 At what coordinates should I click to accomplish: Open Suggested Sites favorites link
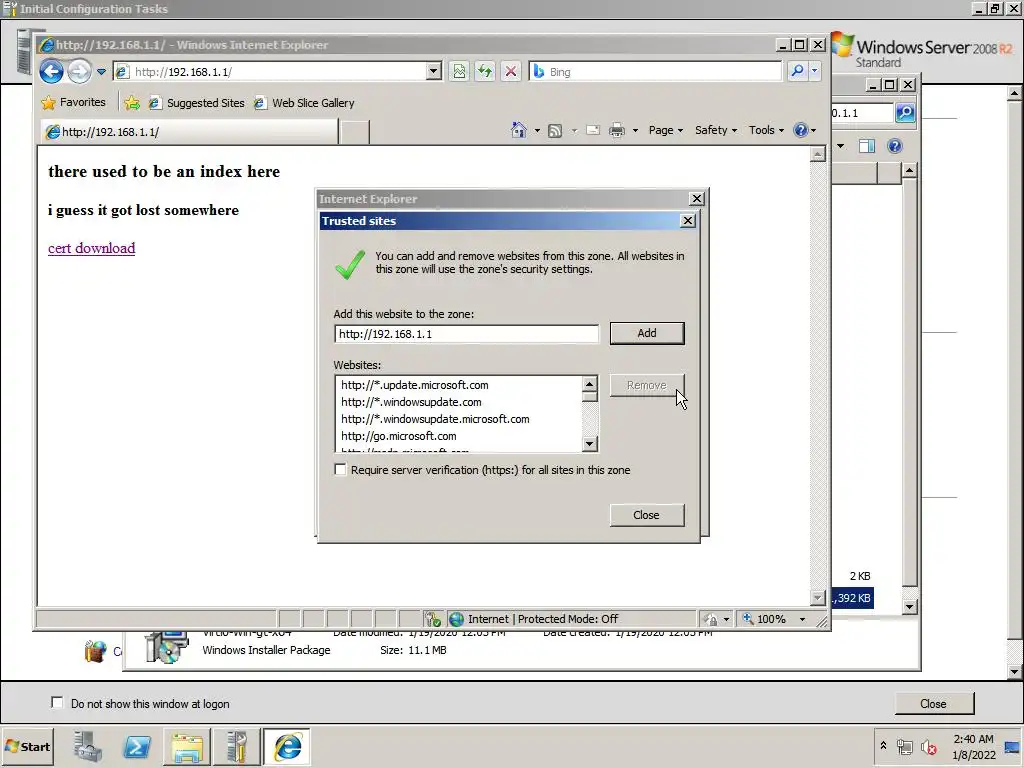(197, 103)
